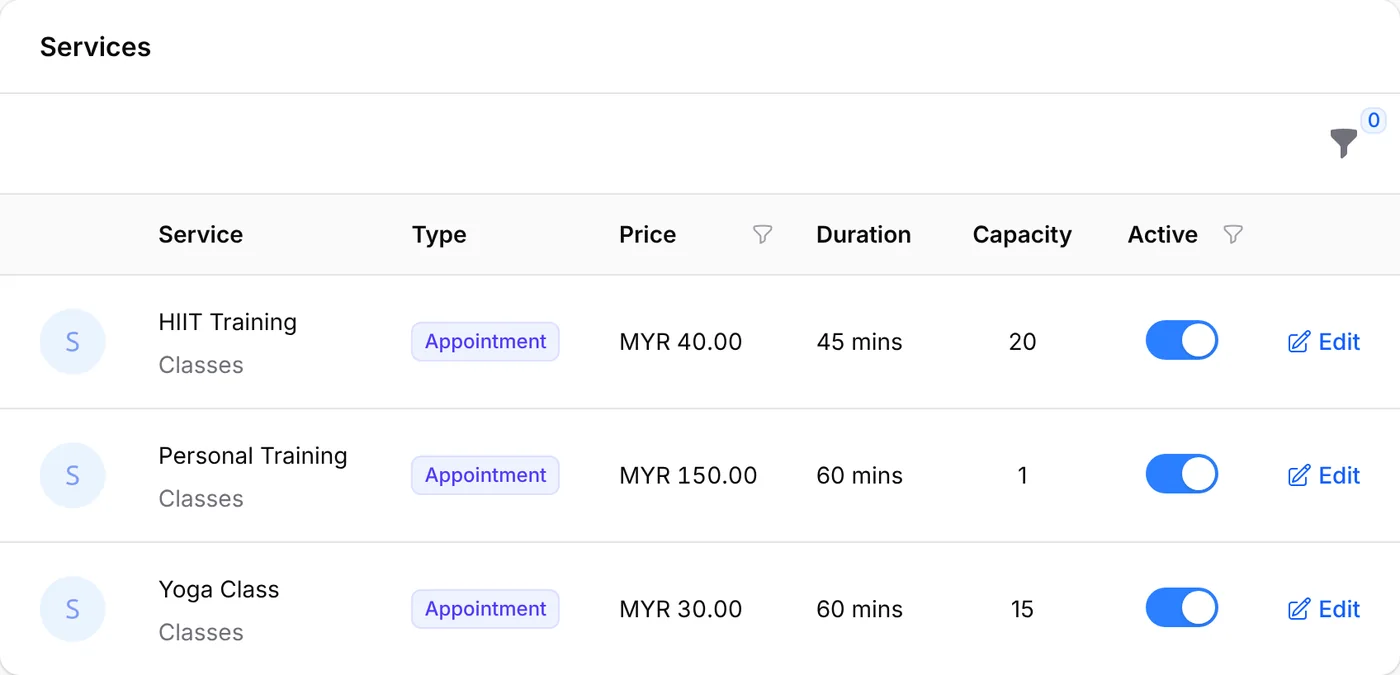Click the capacity value 15
Screen dimensions: 1400x675
(1022, 609)
